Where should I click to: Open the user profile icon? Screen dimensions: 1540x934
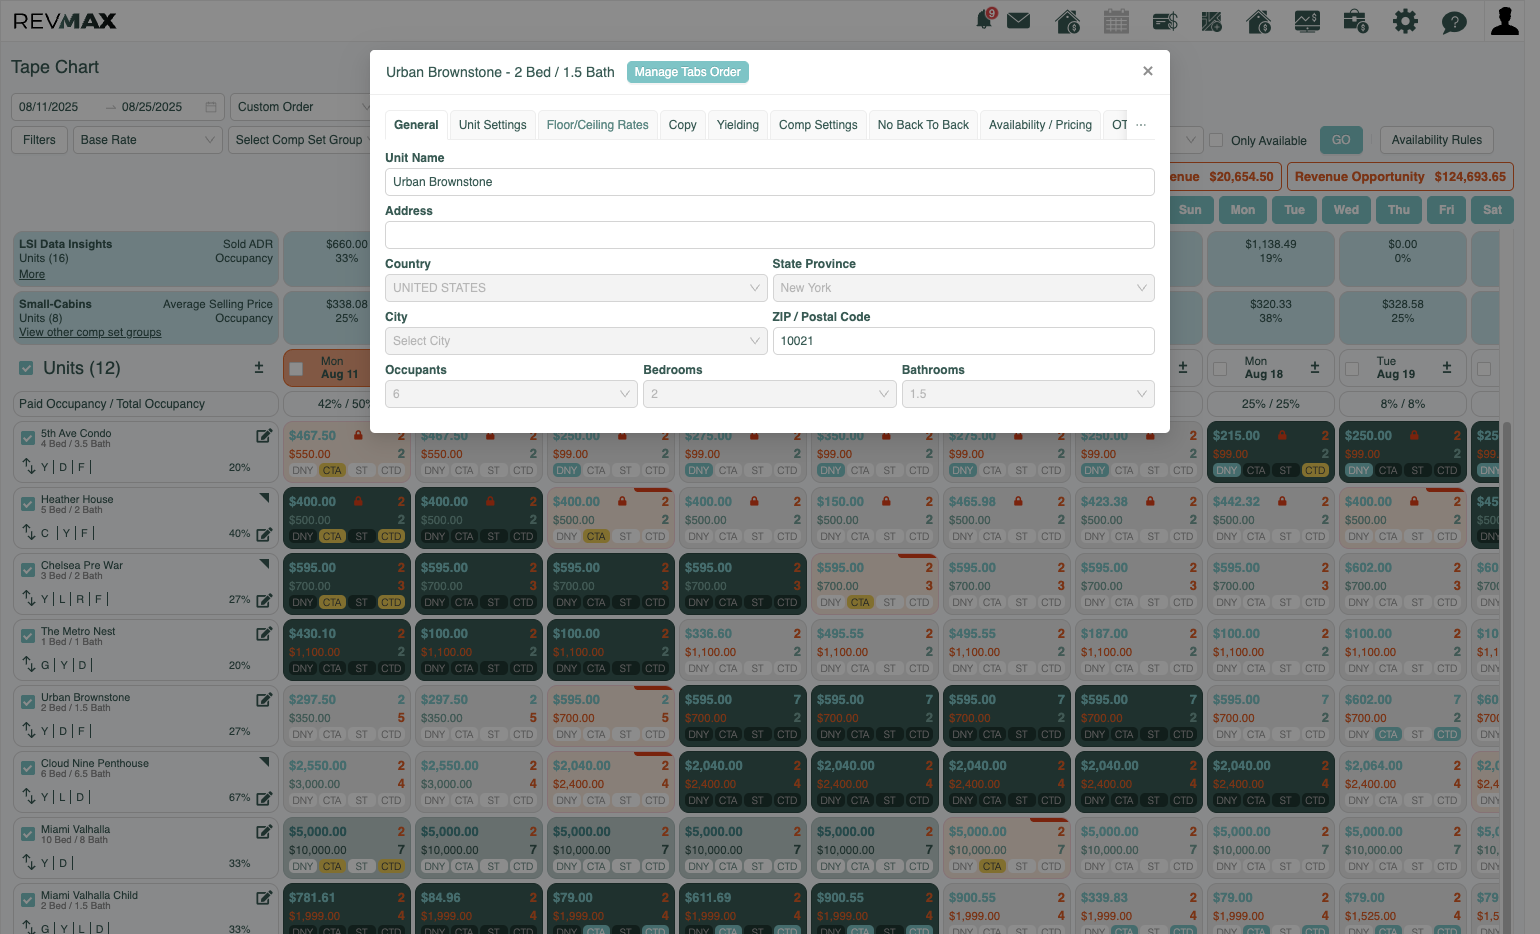[x=1504, y=20]
